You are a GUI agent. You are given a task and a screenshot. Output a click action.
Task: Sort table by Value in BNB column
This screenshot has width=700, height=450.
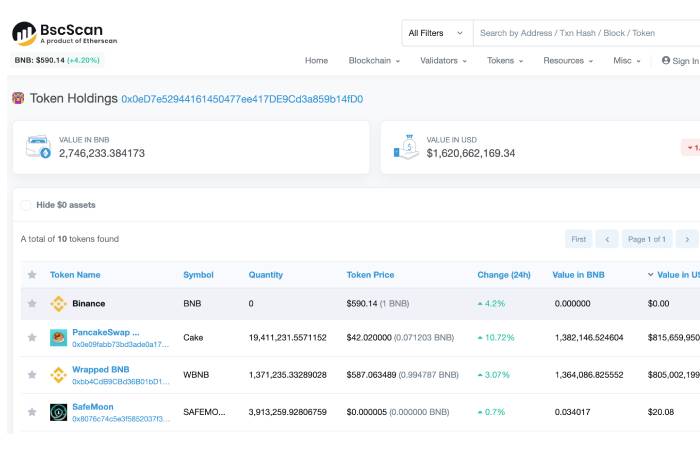coord(578,275)
